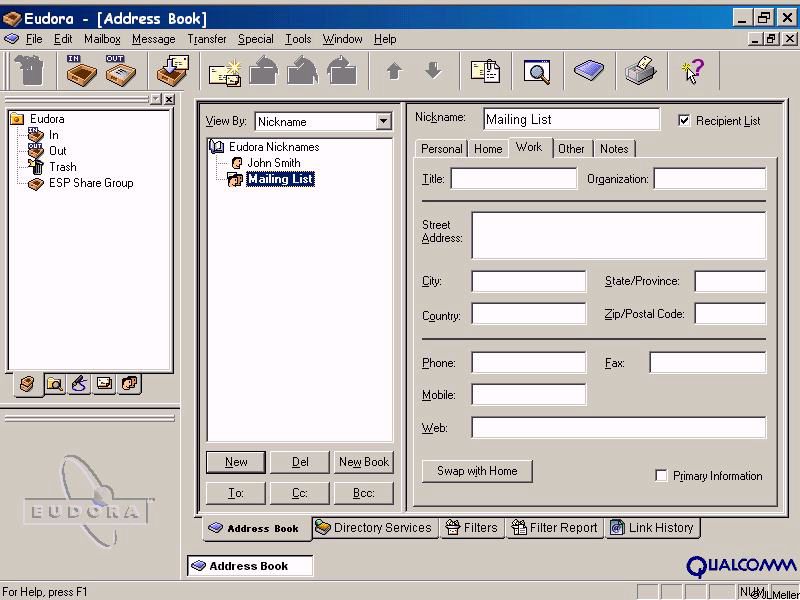Open the In mailbox in the tree
Screen dimensions: 800x600
click(54, 135)
